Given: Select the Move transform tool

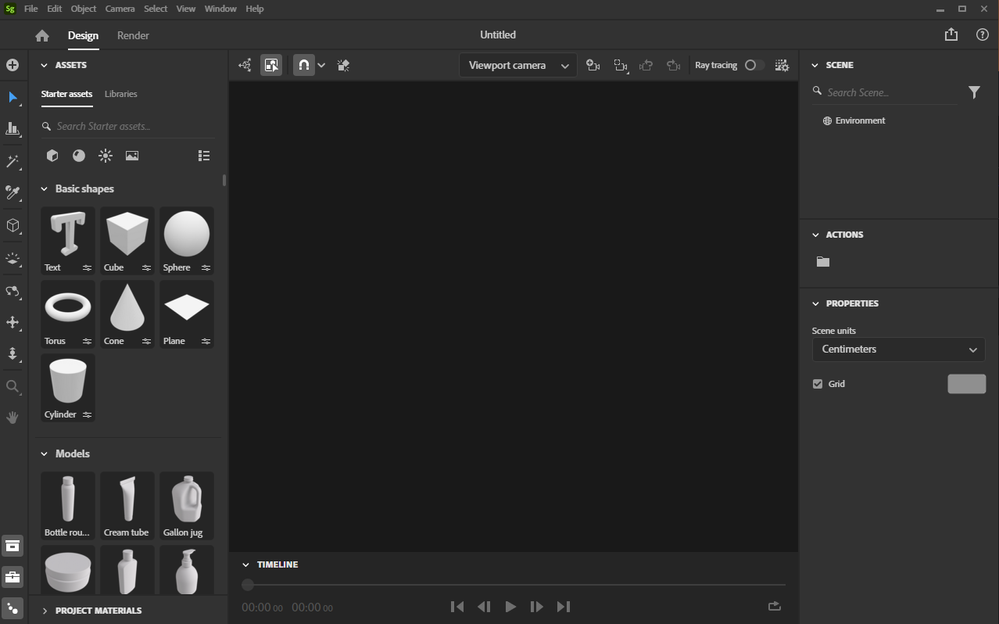Looking at the screenshot, I should coord(13,322).
